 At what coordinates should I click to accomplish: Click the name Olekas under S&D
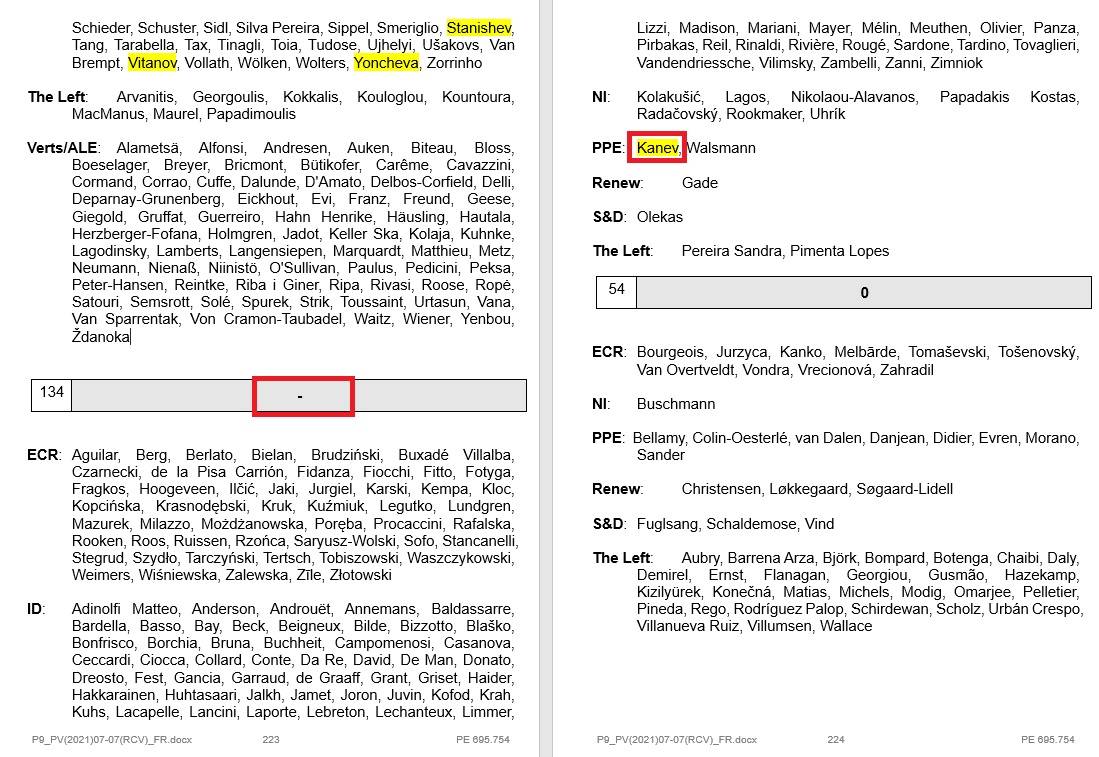tap(659, 217)
